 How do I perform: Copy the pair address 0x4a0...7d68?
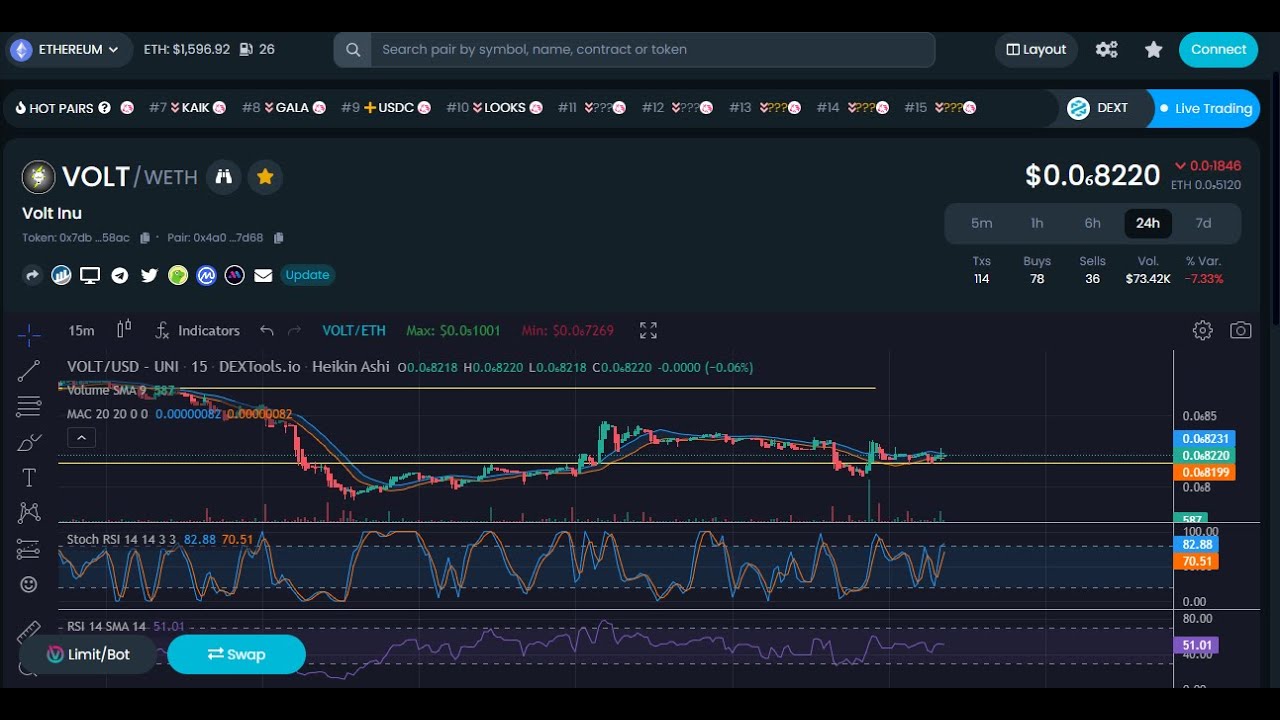pos(279,238)
